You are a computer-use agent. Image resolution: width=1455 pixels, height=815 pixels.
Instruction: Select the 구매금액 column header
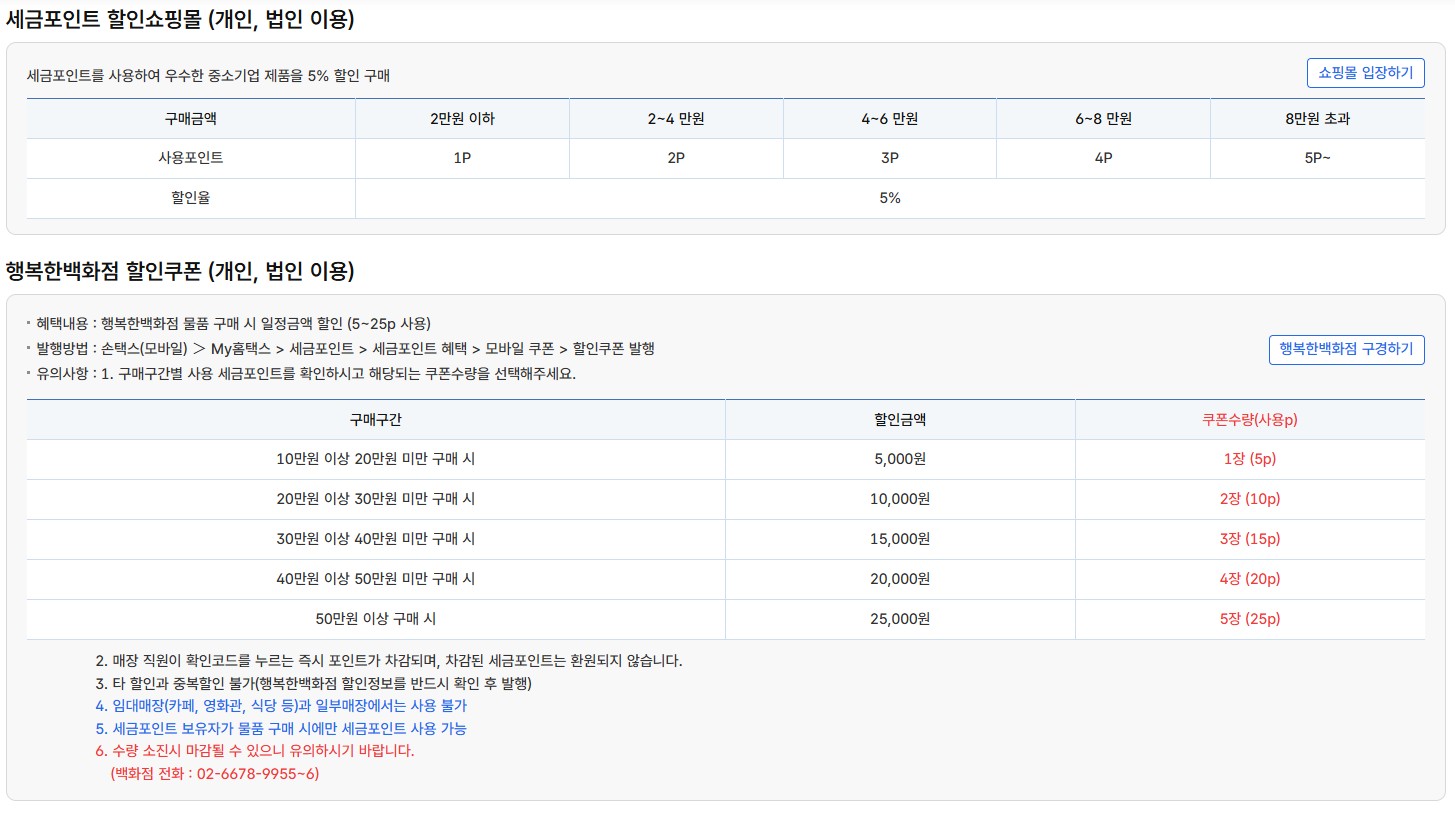(x=191, y=118)
